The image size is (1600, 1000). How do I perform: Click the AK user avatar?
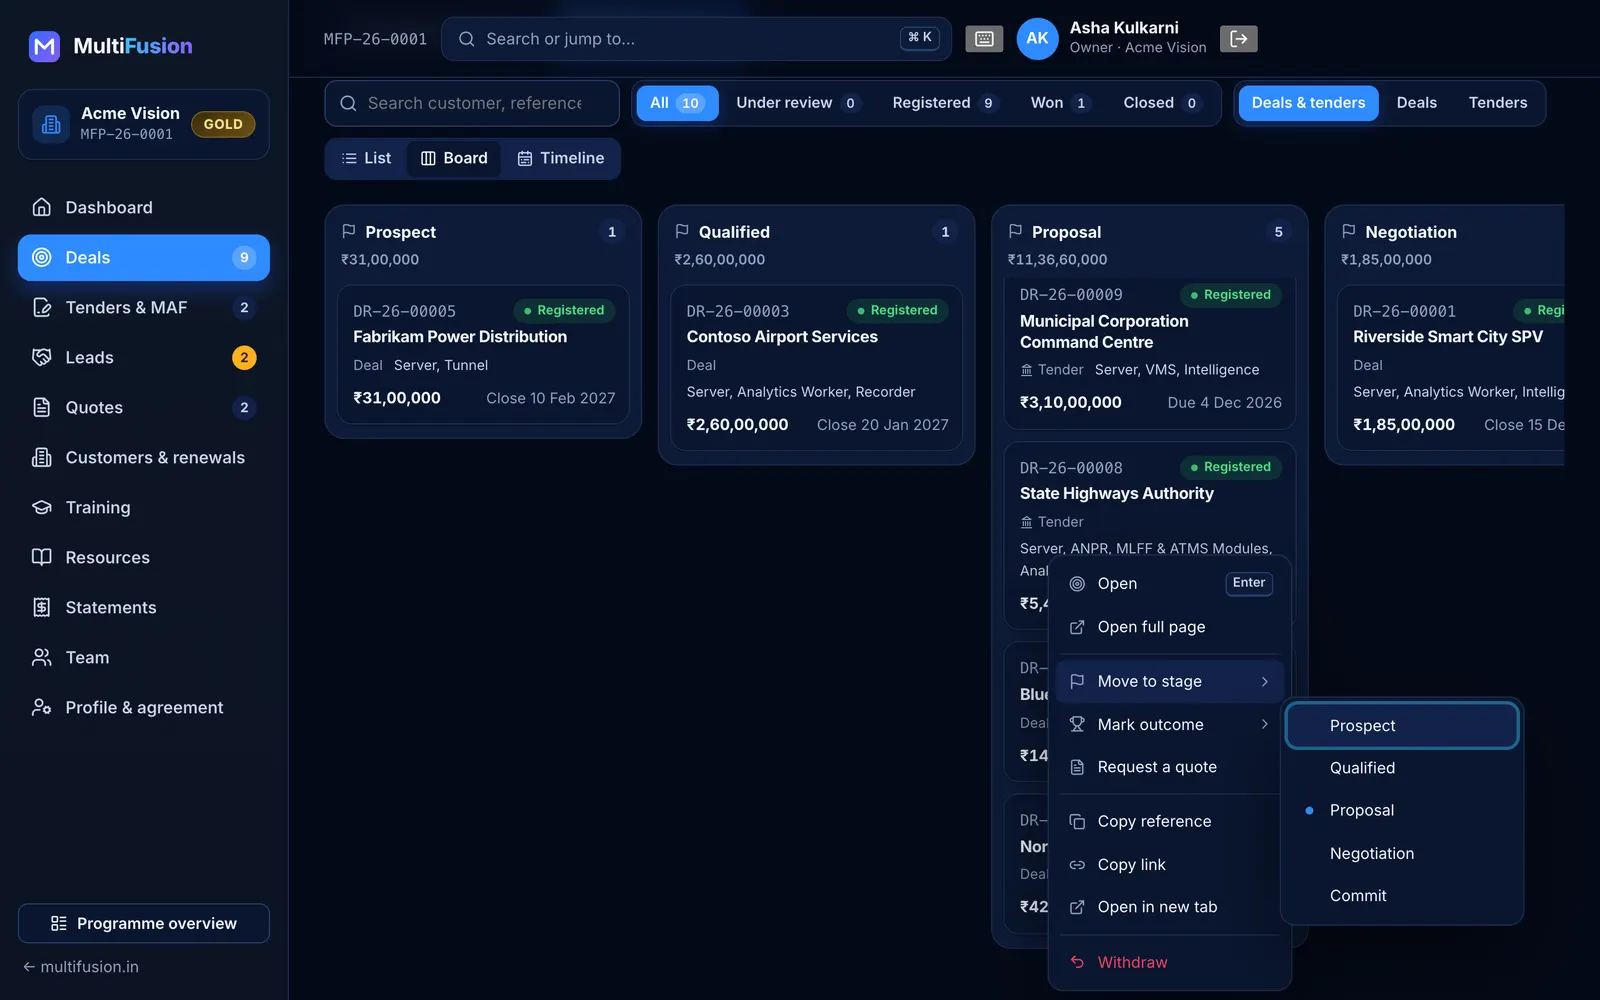click(1037, 39)
